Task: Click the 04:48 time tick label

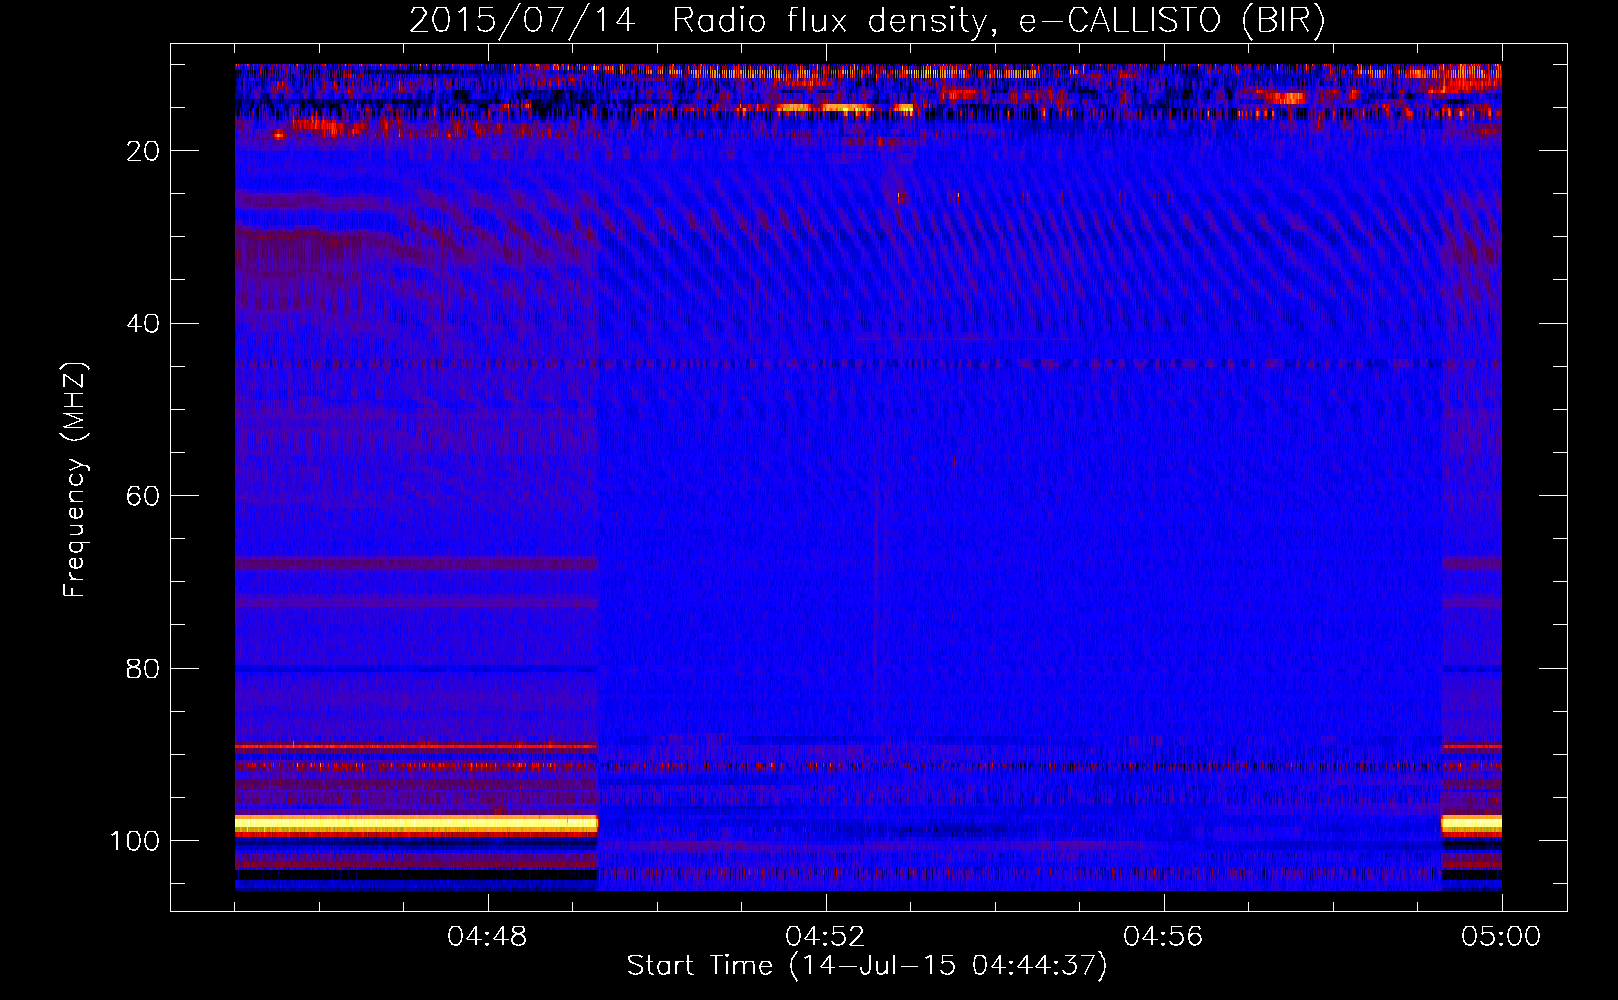Action: point(488,937)
